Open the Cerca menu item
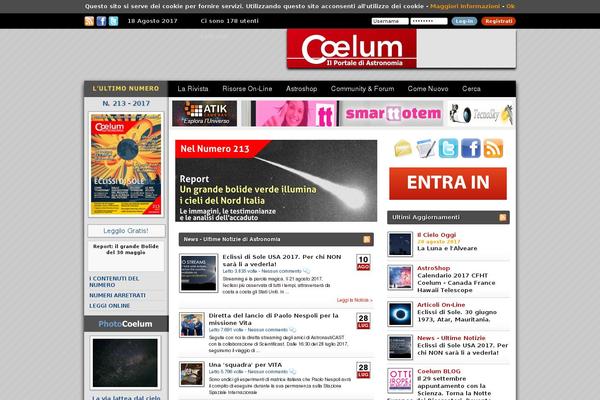 [x=471, y=89]
